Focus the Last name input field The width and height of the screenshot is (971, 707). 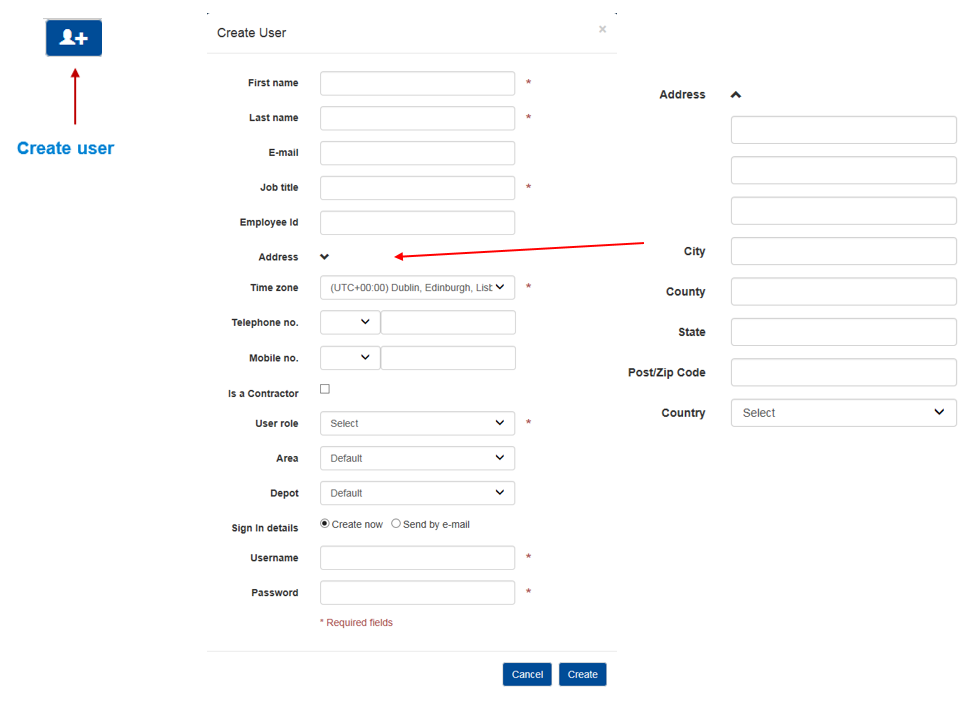(417, 118)
